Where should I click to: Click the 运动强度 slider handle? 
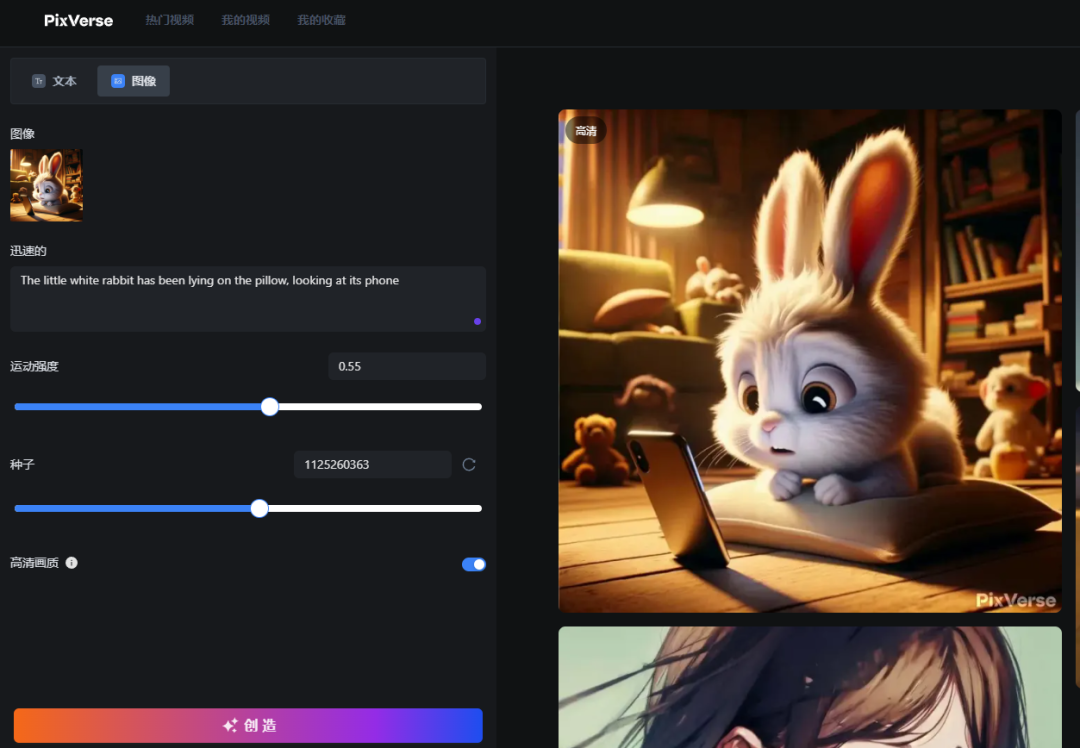click(269, 406)
